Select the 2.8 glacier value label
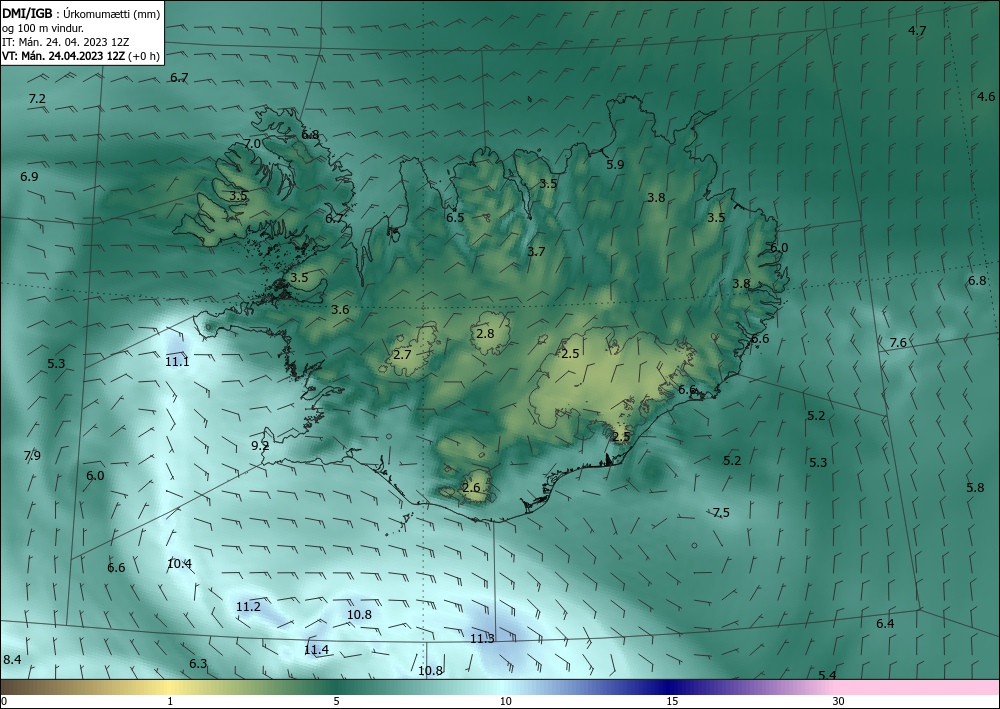Viewport: 1000px width, 709px height. [x=485, y=333]
